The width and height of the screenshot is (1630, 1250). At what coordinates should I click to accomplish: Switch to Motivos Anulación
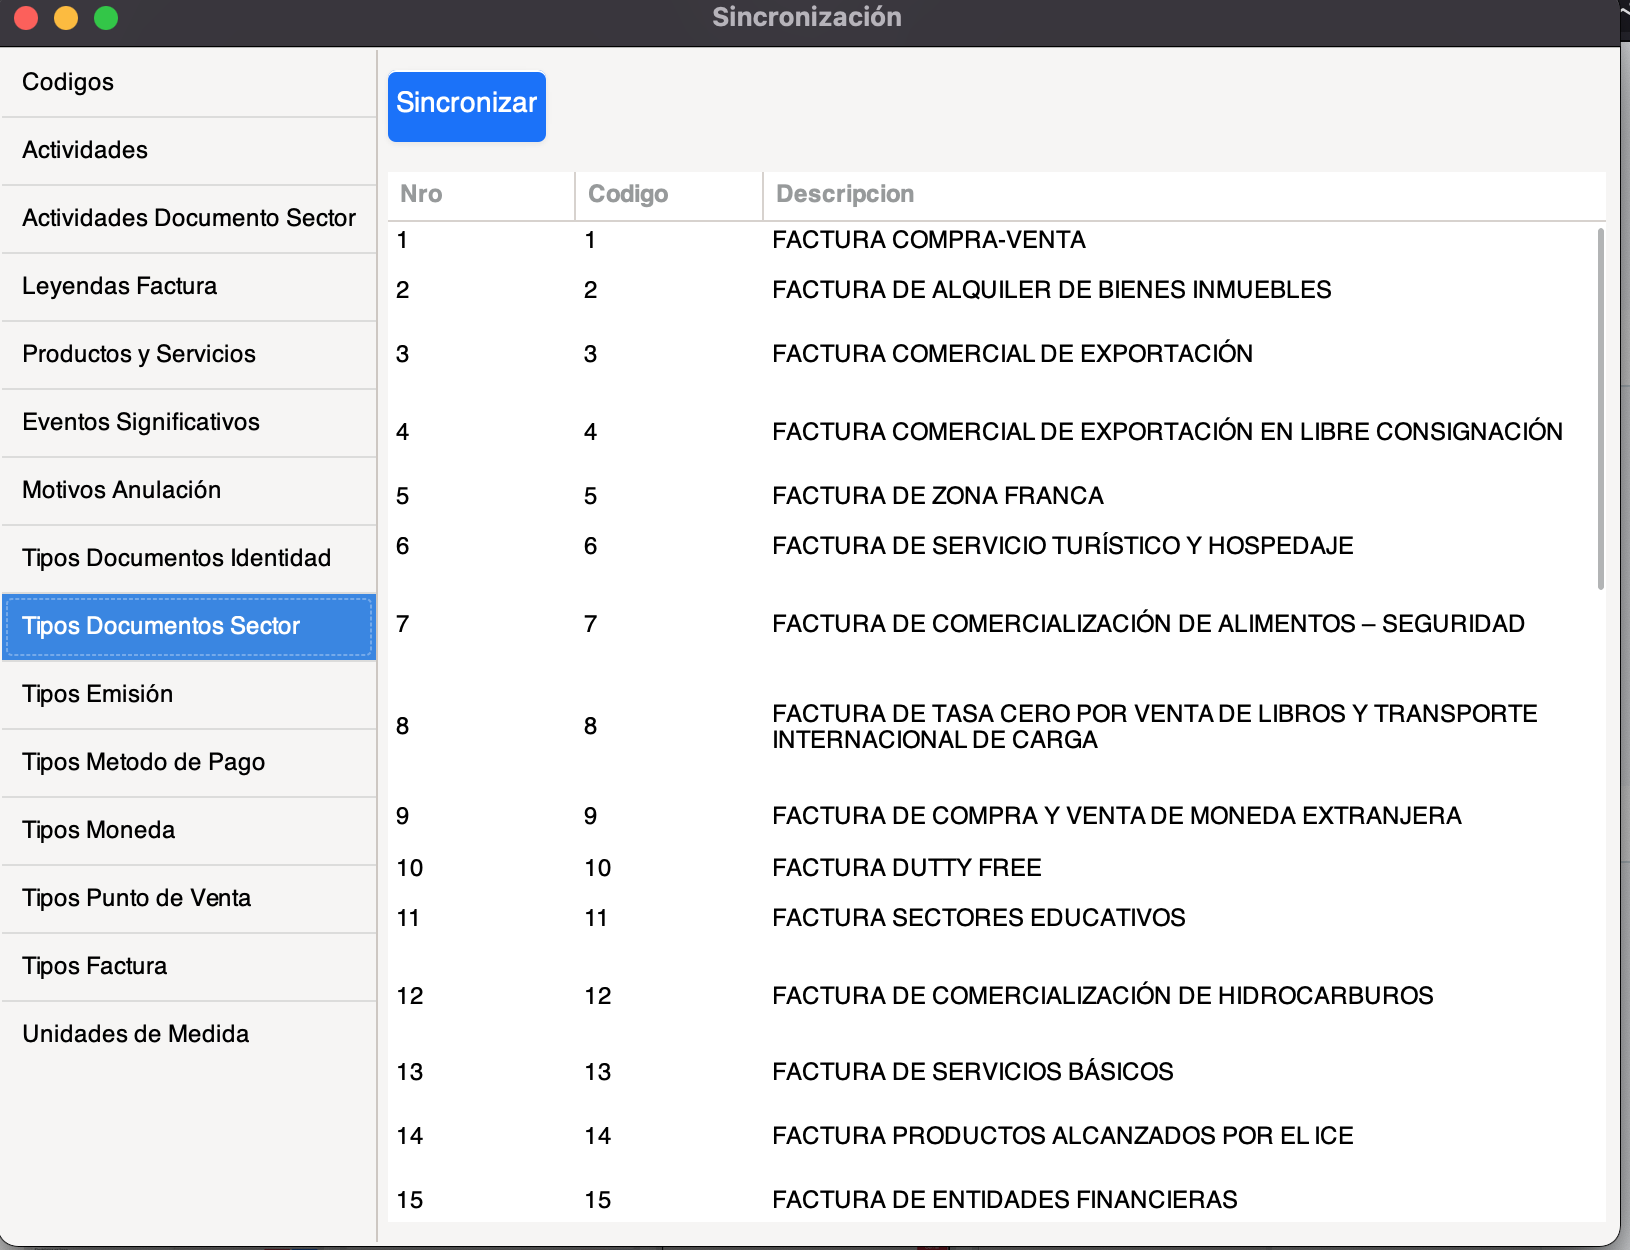[121, 490]
